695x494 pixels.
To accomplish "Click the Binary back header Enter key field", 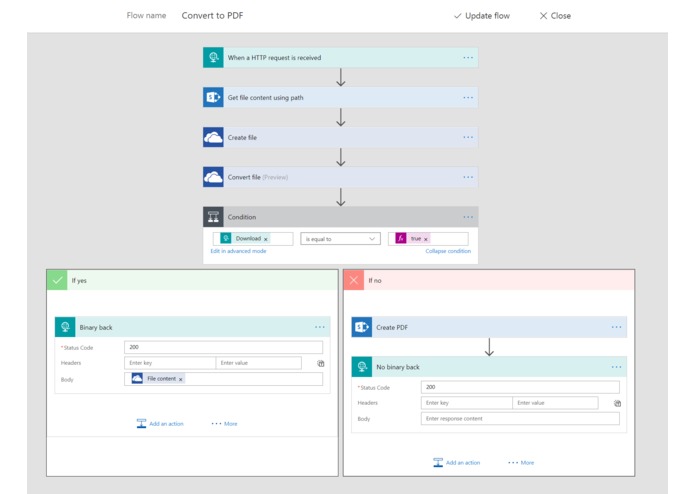I will (x=170, y=363).
